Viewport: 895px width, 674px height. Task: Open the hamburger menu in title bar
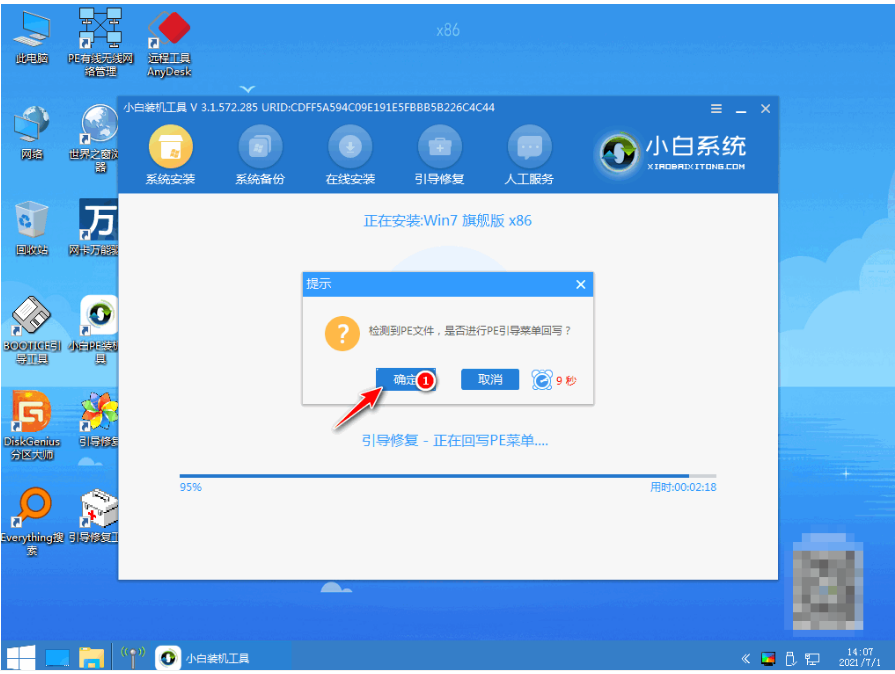tap(716, 108)
